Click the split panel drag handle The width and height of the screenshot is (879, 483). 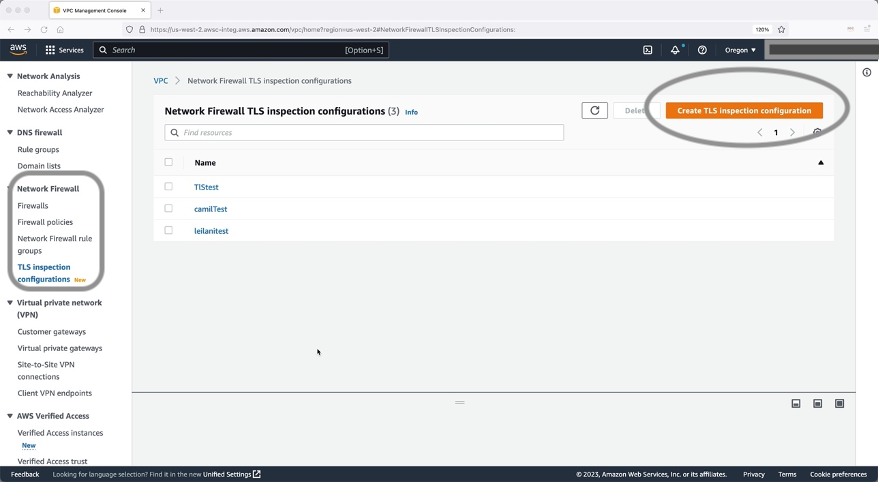(460, 402)
